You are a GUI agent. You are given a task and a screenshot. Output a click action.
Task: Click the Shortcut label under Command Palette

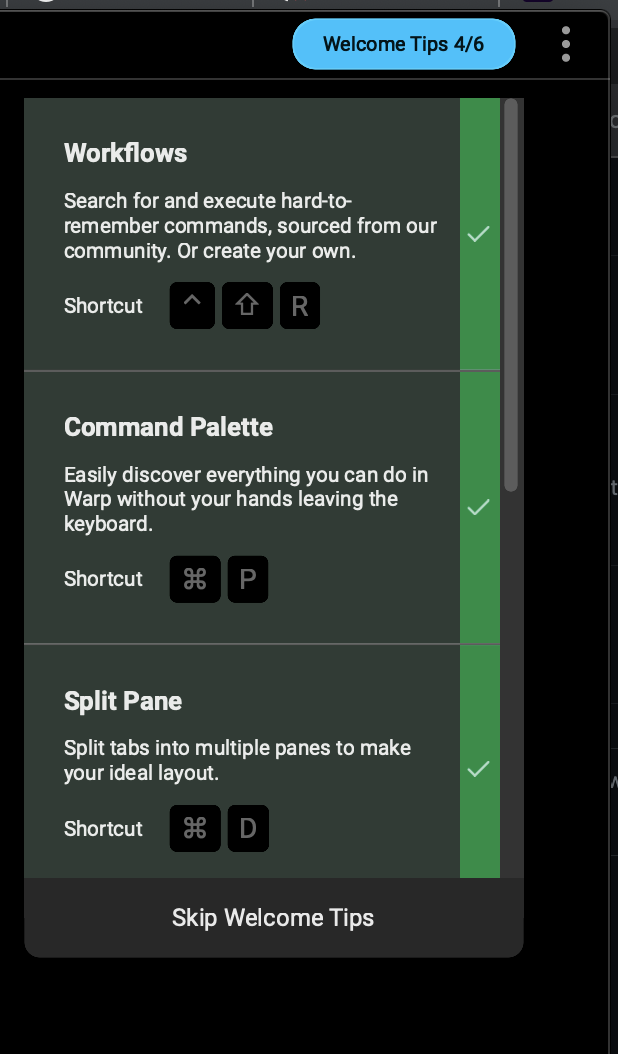(x=103, y=579)
